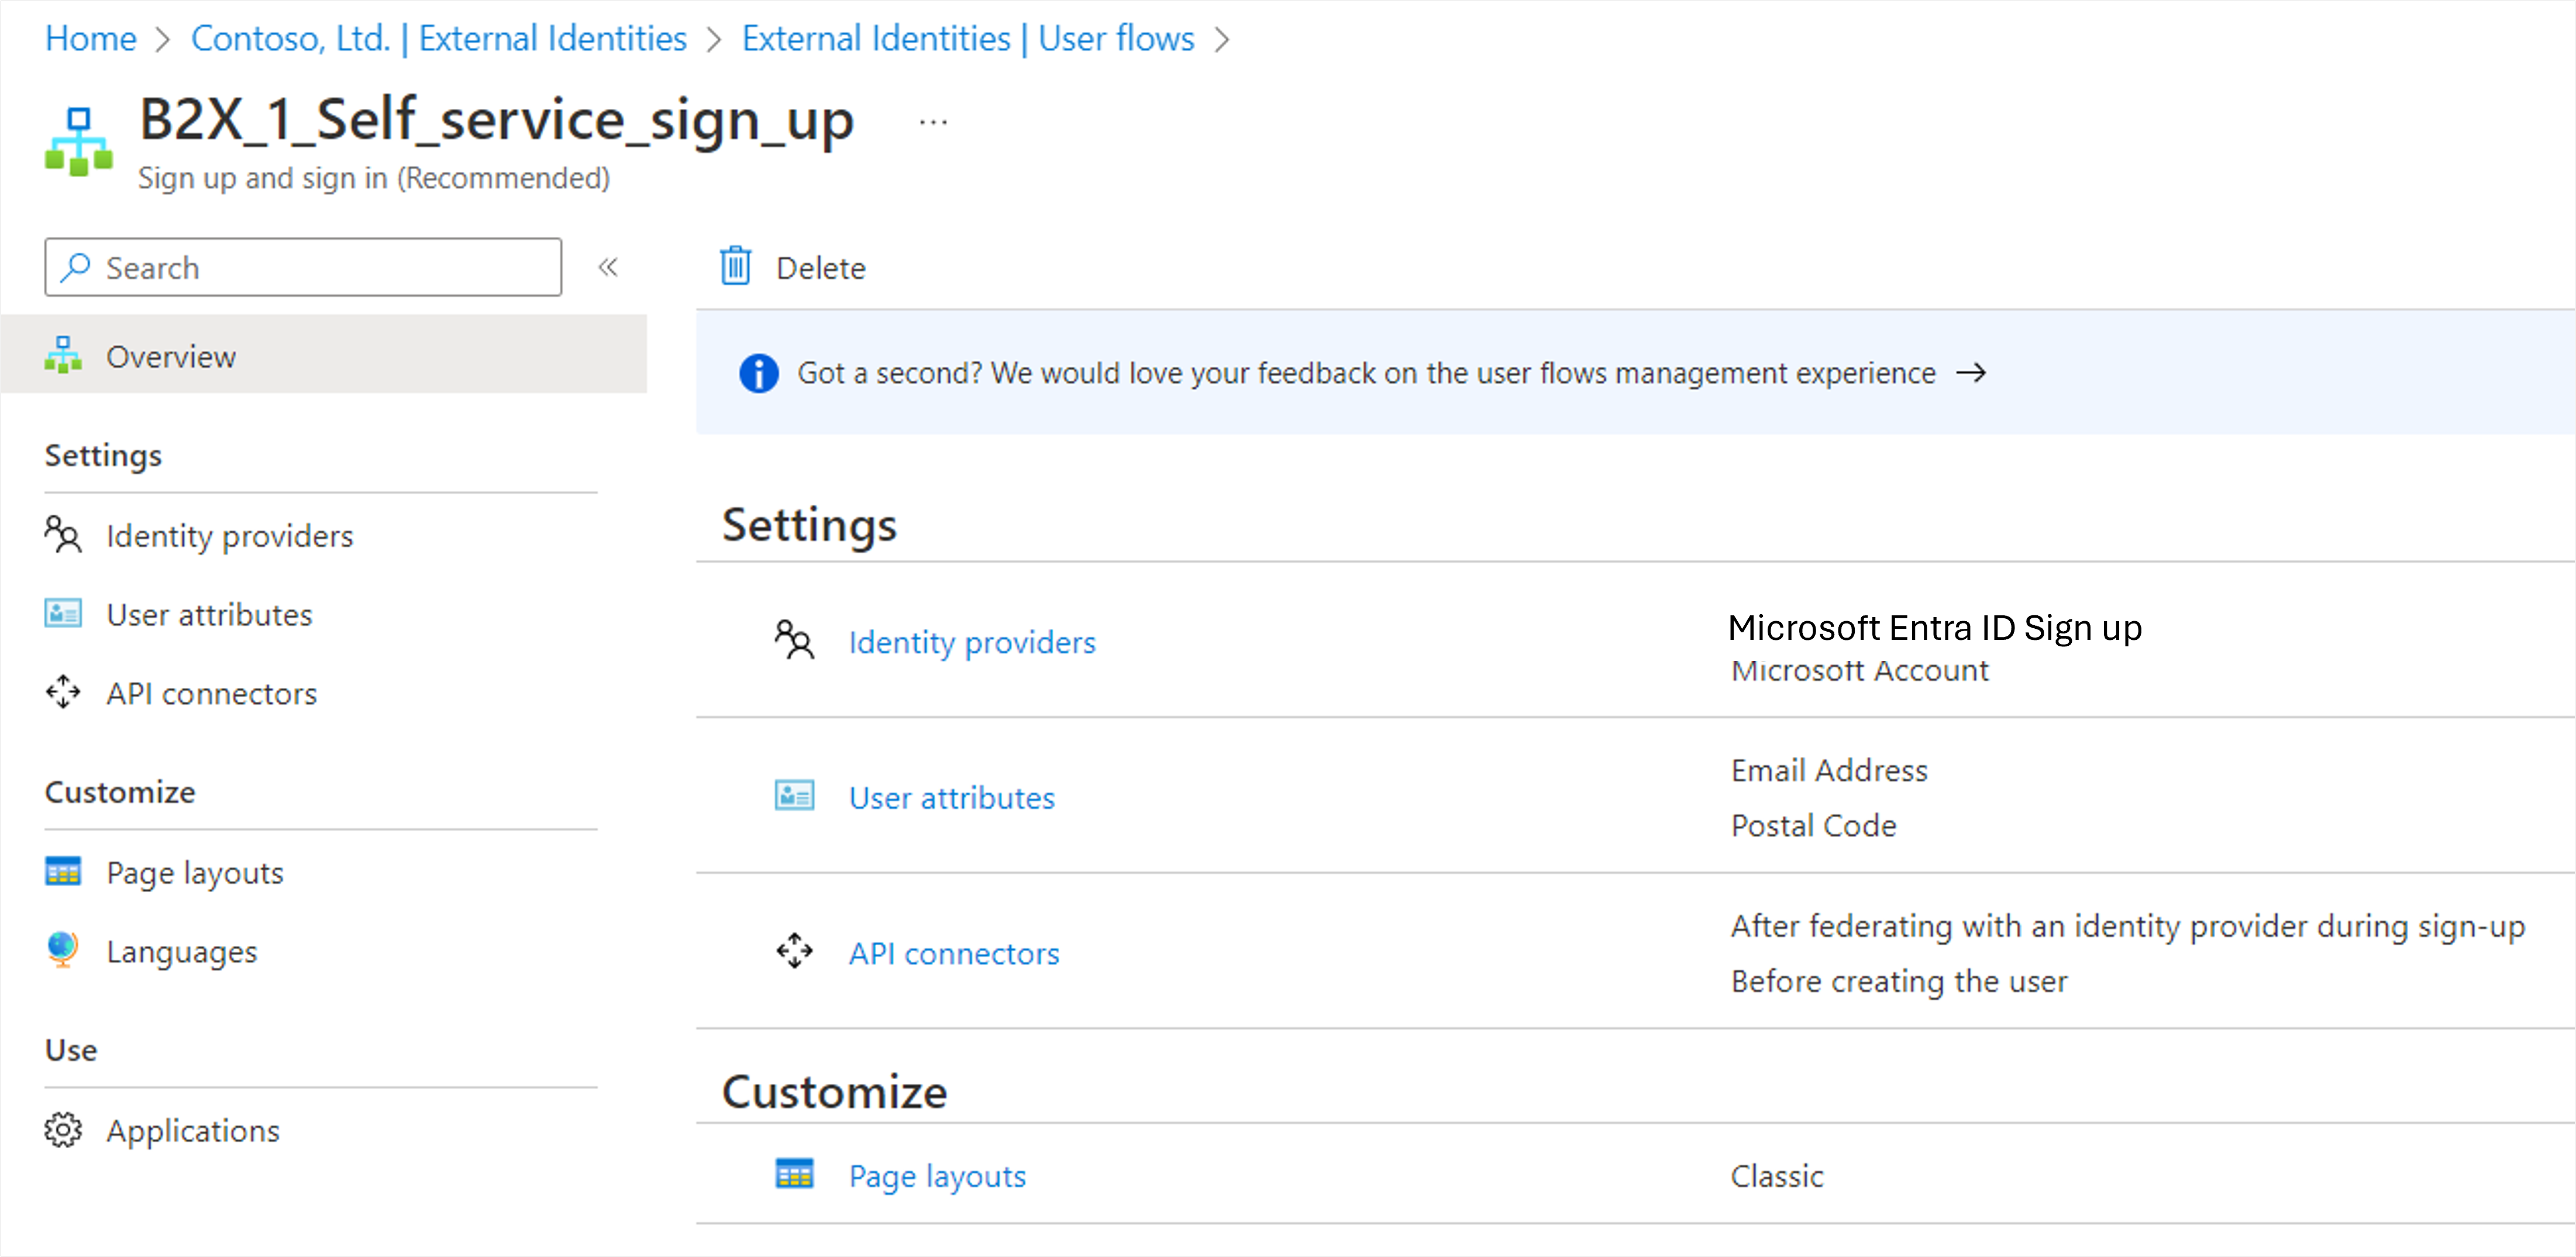Go to Home breadcrumb link
Screen dimensions: 2576x1257
tap(90, 38)
